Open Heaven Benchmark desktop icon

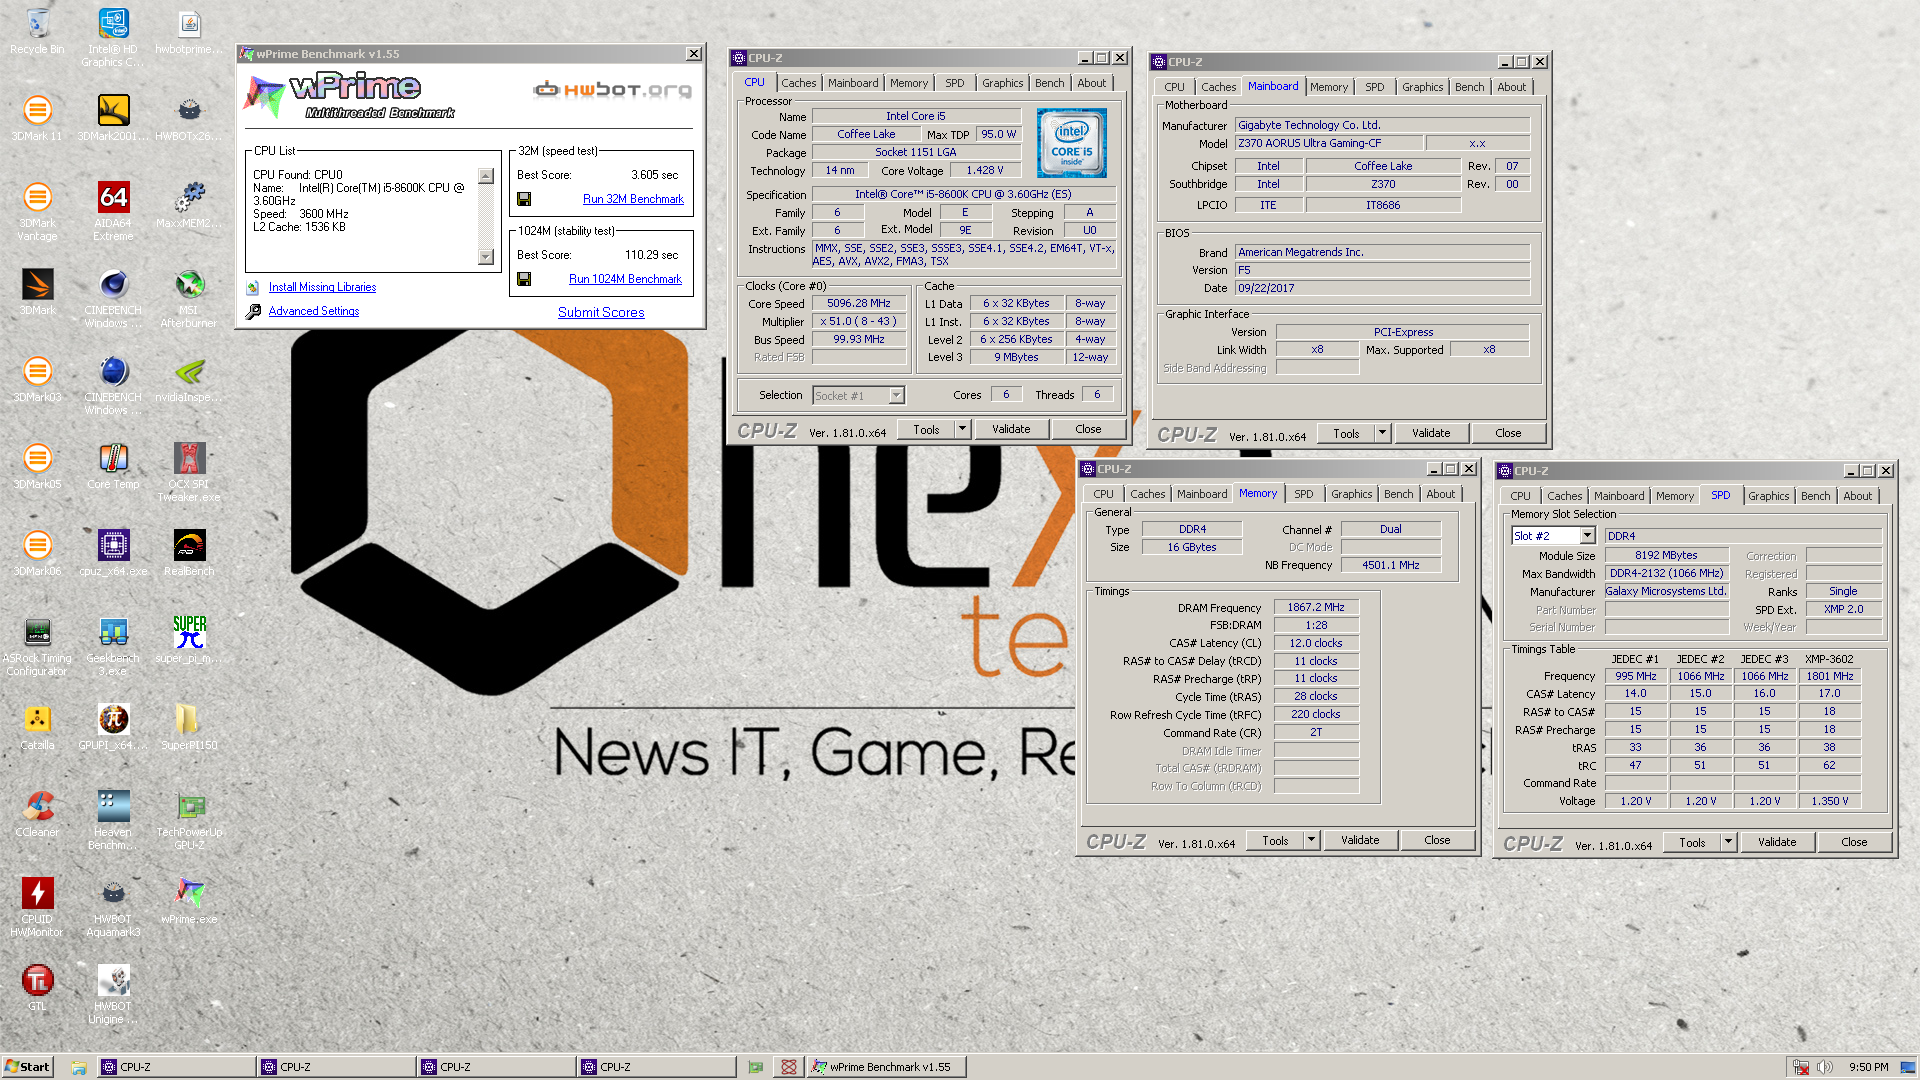point(113,820)
